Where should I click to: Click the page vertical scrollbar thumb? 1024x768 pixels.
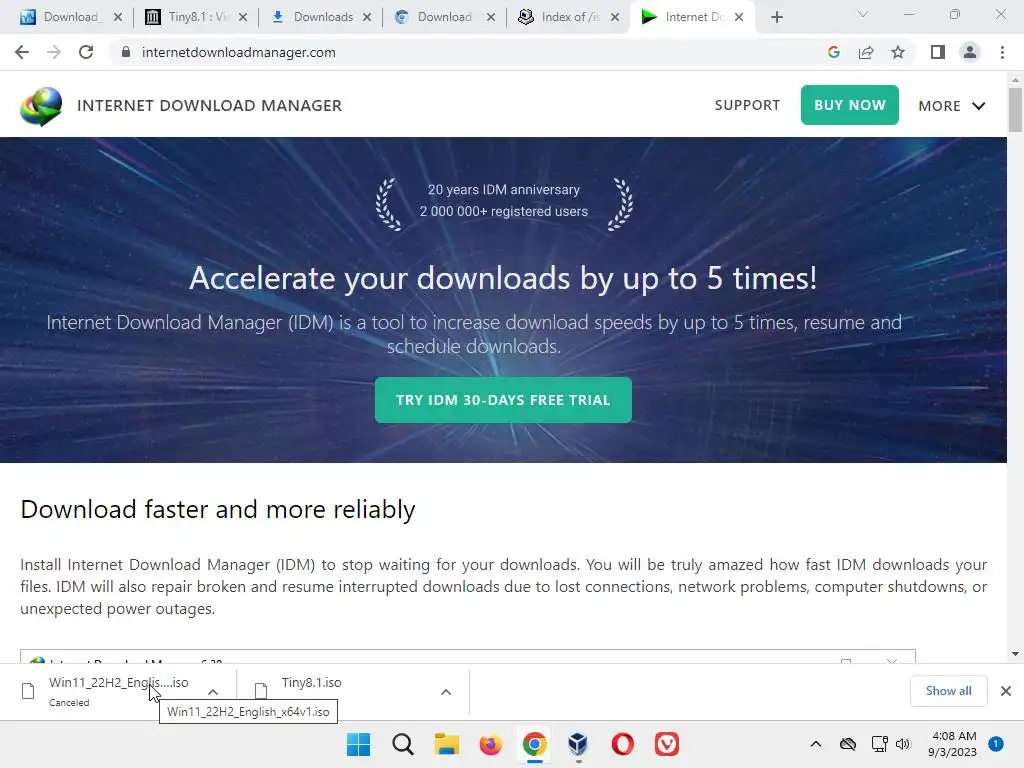tap(1015, 109)
